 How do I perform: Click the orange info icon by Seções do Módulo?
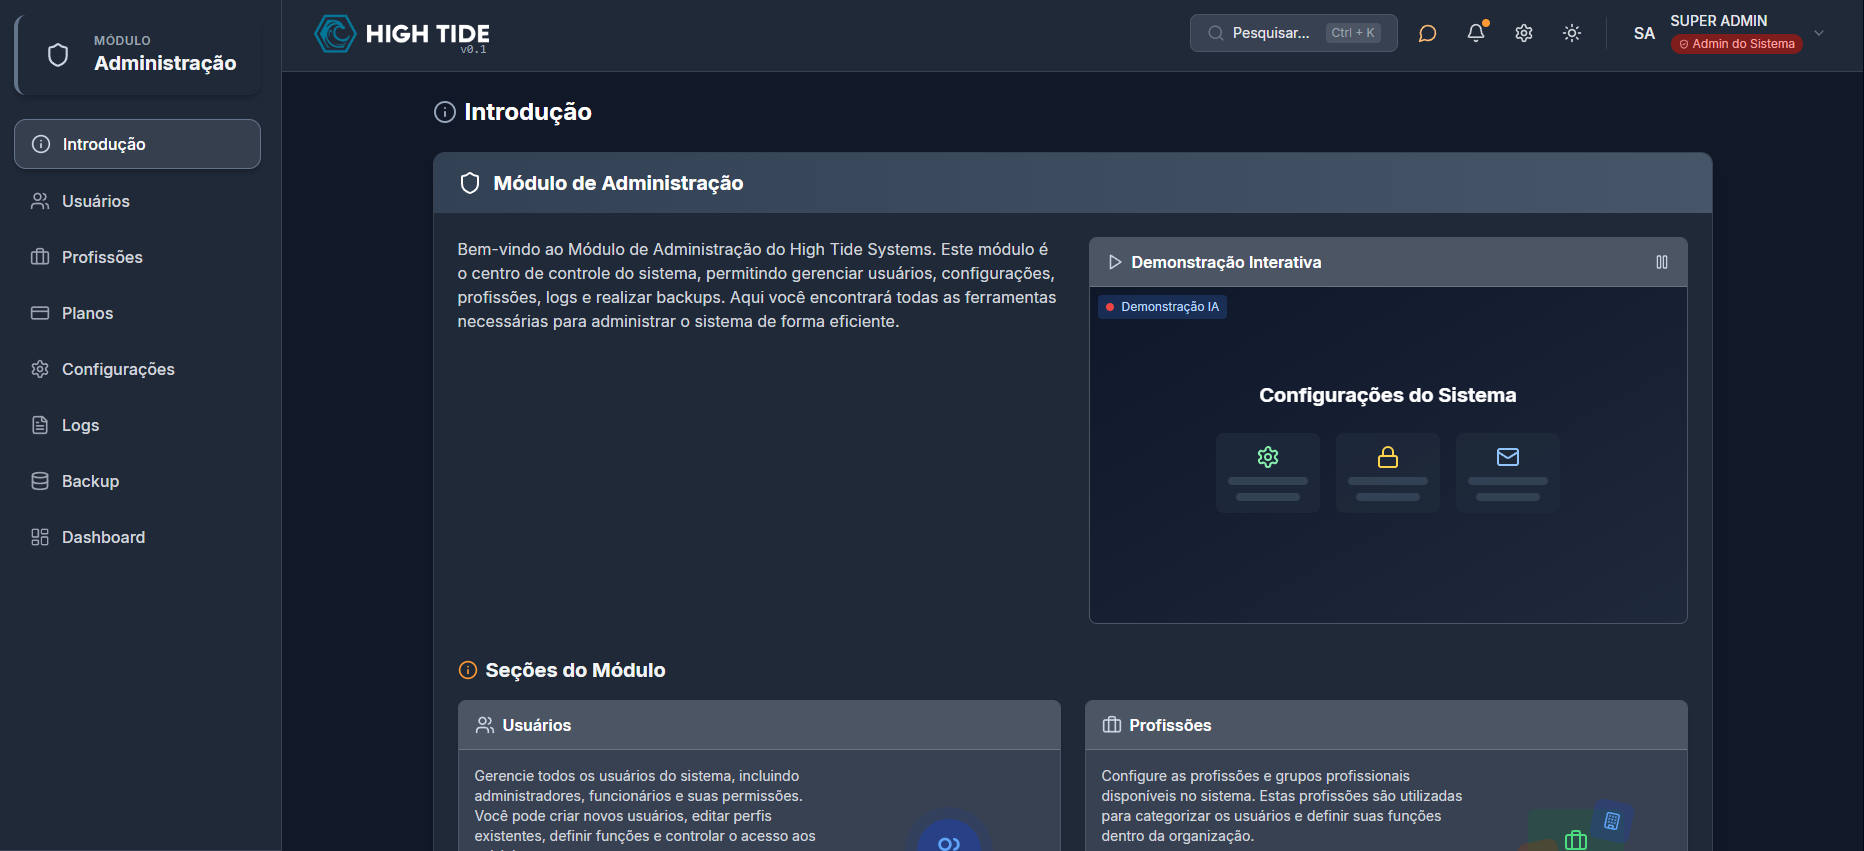[468, 670]
